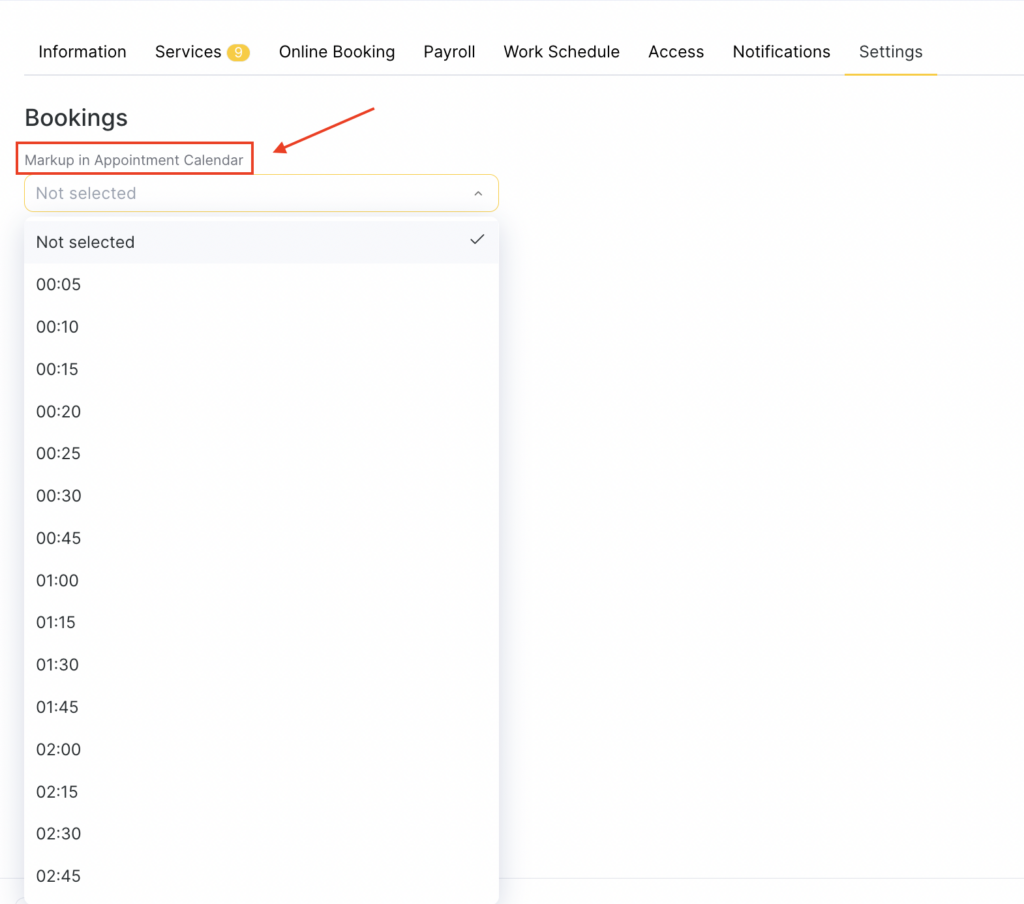Click the Markup in Appointment Calendar field
Viewport: 1024px width, 904px height.
pyautogui.click(x=250, y=193)
